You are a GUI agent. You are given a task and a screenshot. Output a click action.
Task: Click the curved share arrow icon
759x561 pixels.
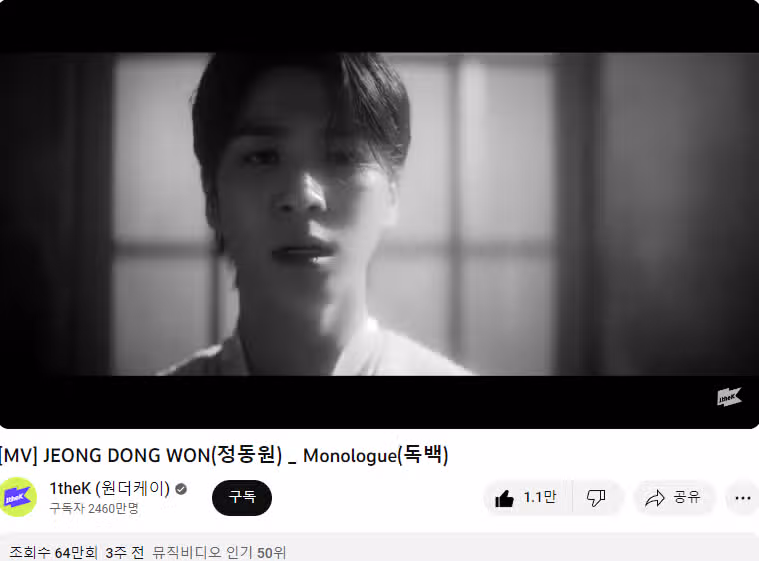[655, 498]
